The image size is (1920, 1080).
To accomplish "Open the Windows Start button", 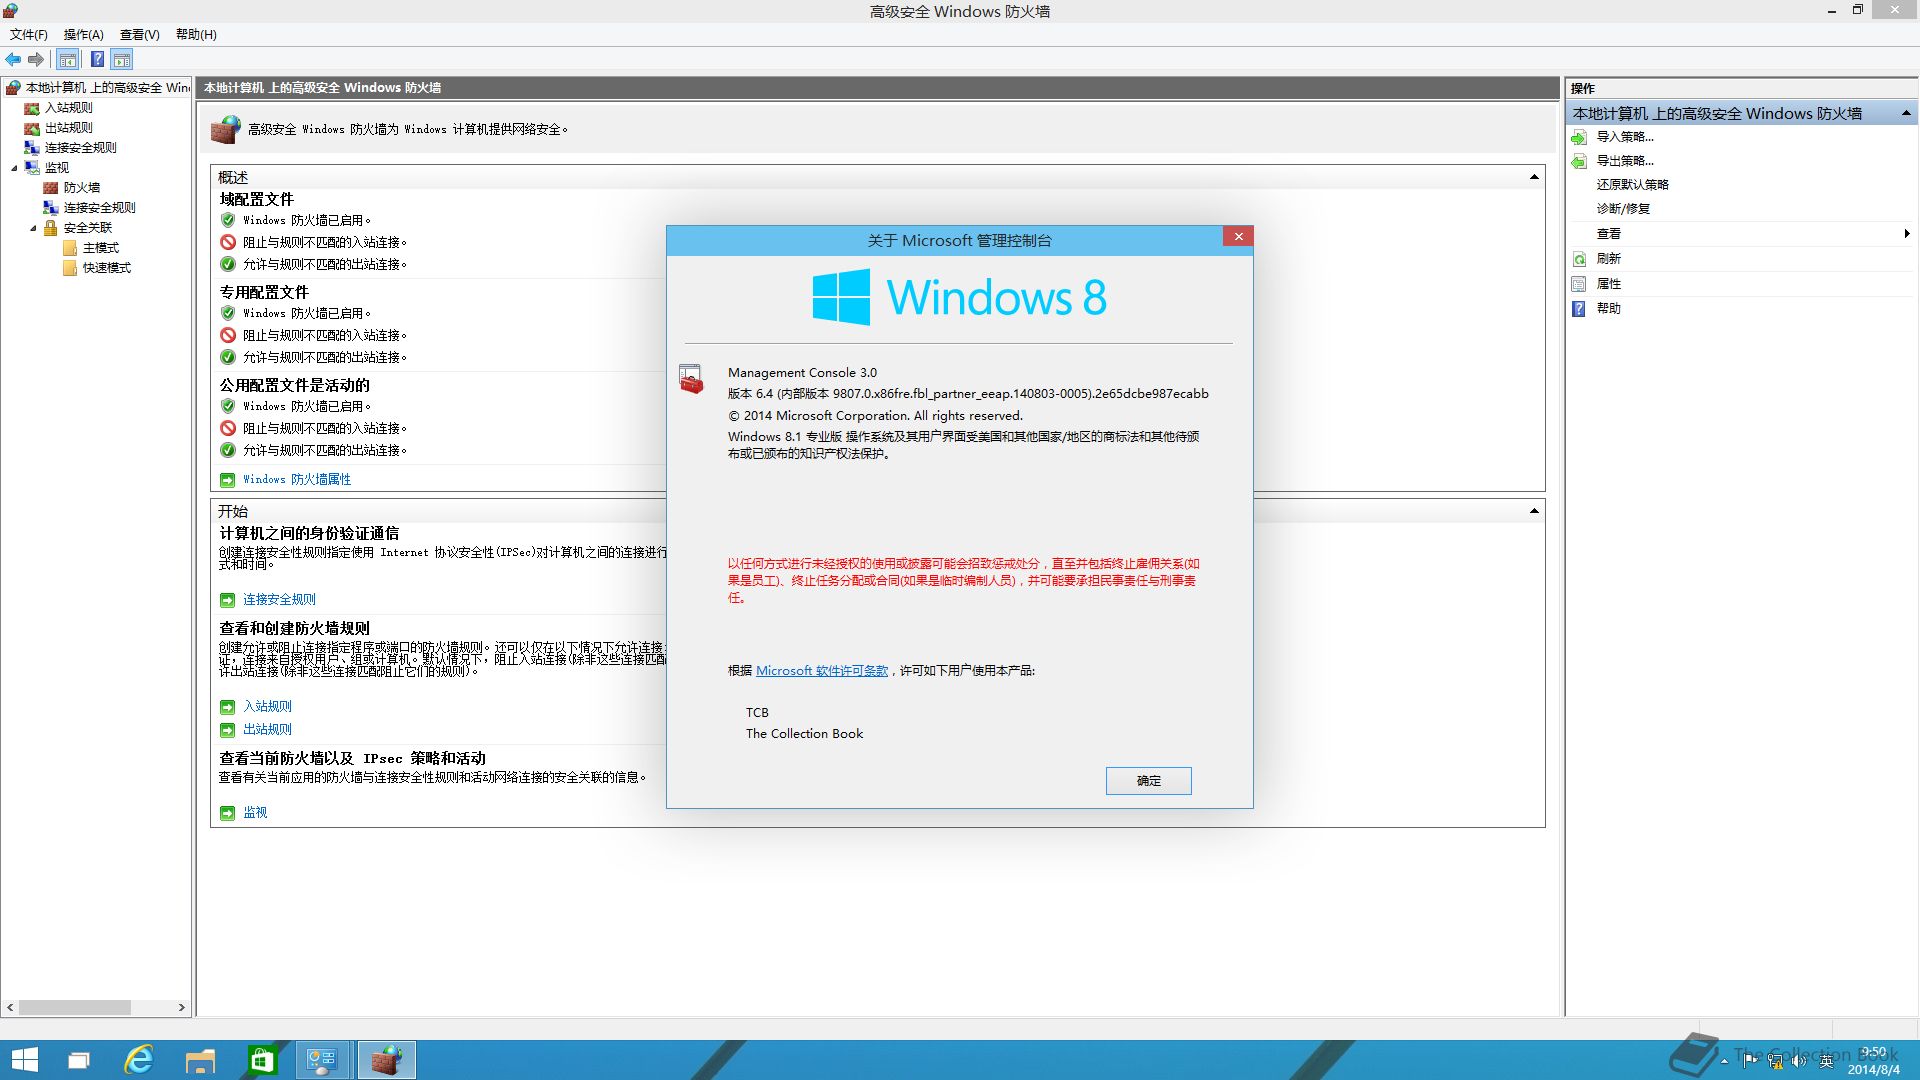I will click(24, 1060).
